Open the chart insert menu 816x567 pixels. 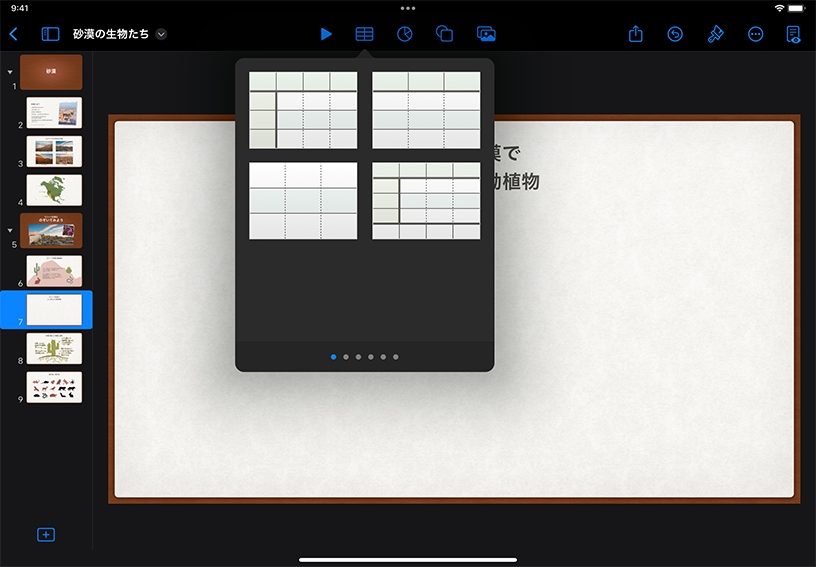405,34
